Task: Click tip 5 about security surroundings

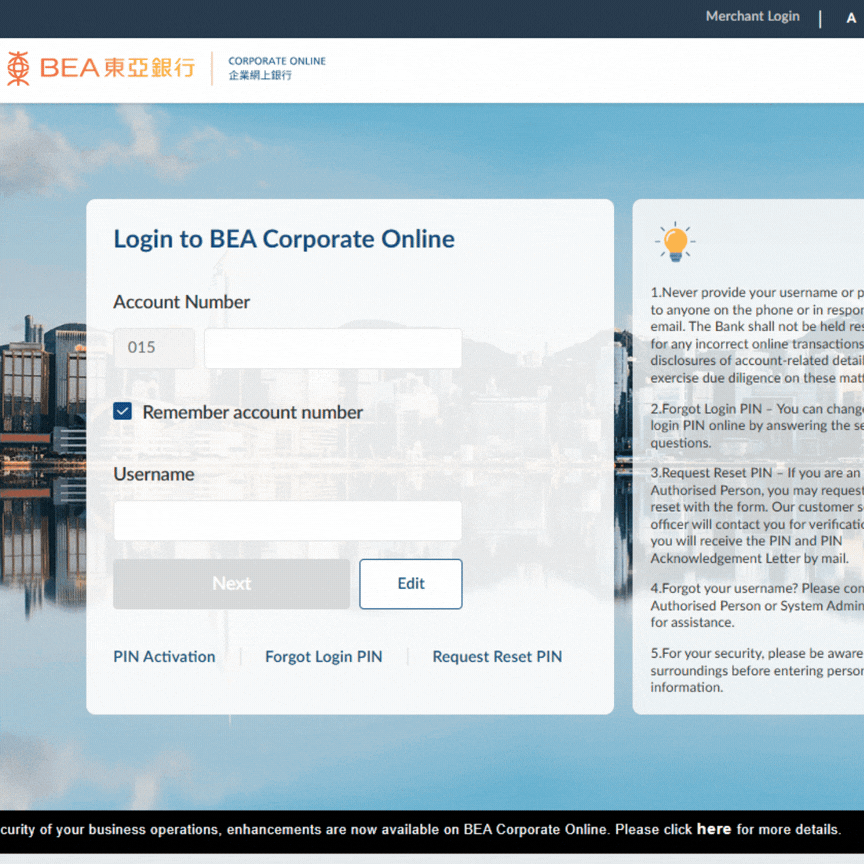Action: tap(757, 670)
